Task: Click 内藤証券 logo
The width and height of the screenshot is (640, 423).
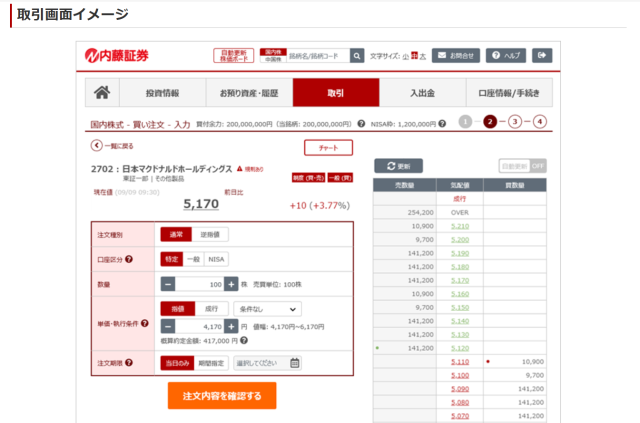Action: click(117, 56)
